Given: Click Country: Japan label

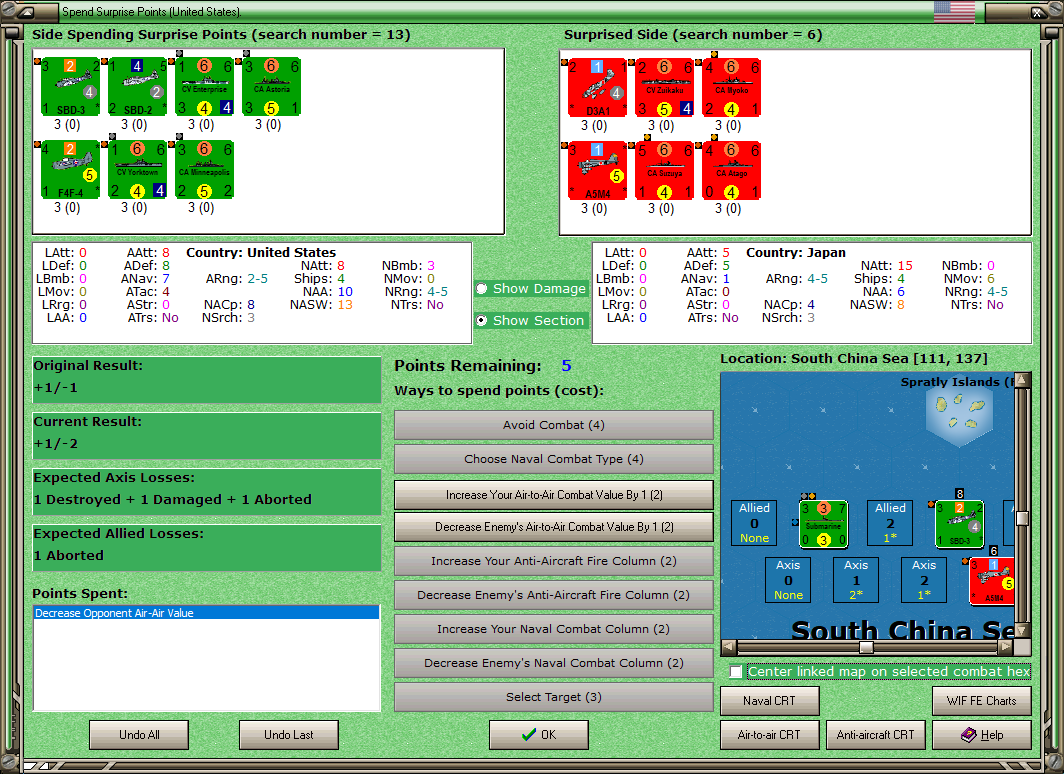Looking at the screenshot, I should point(796,252).
